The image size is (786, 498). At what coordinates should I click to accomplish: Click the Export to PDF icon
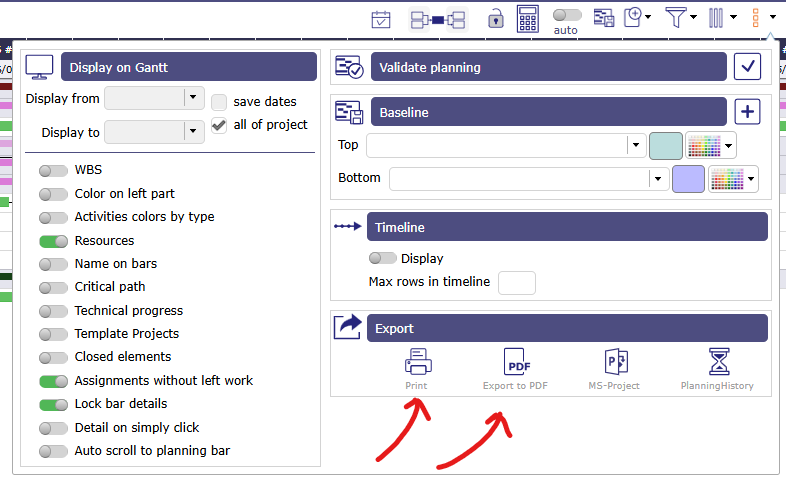(514, 361)
